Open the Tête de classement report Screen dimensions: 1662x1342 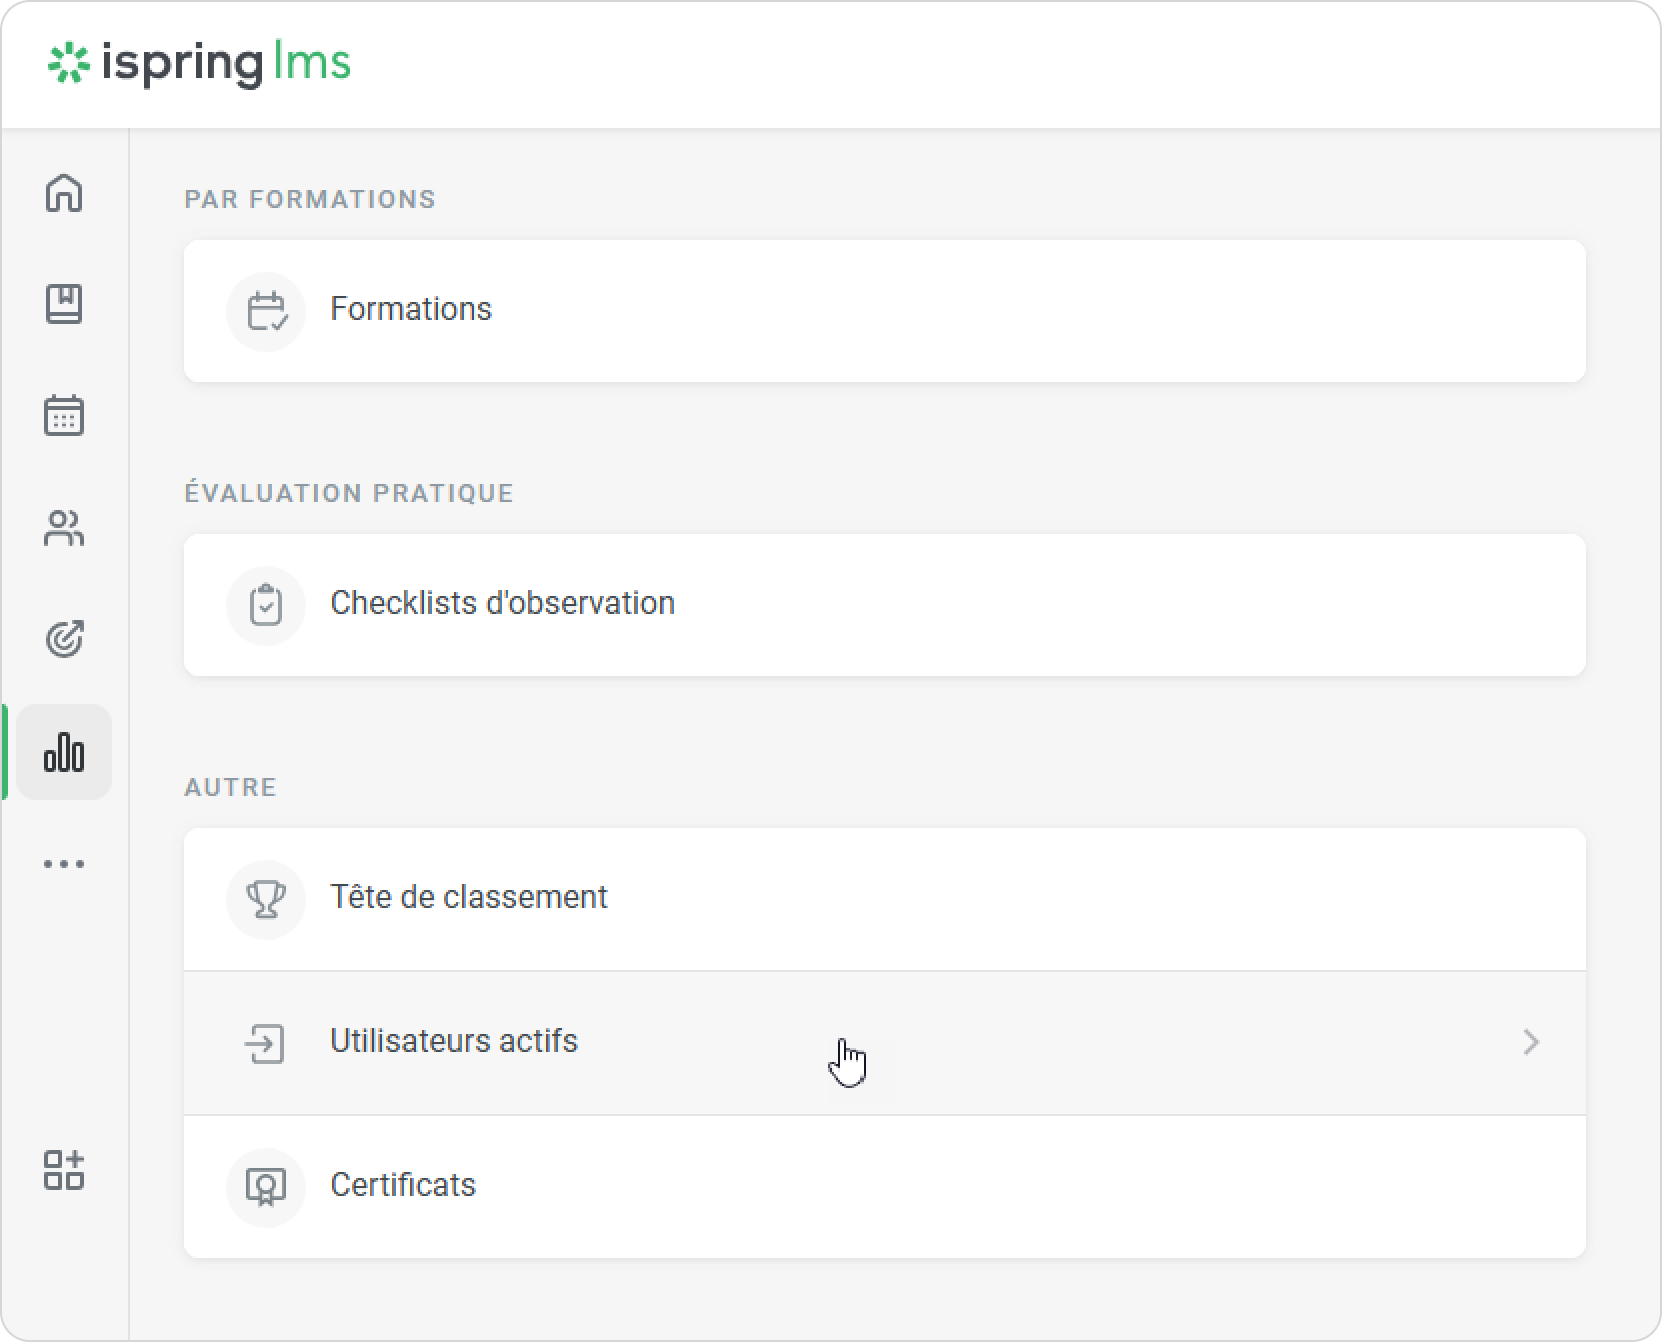[x=468, y=897]
